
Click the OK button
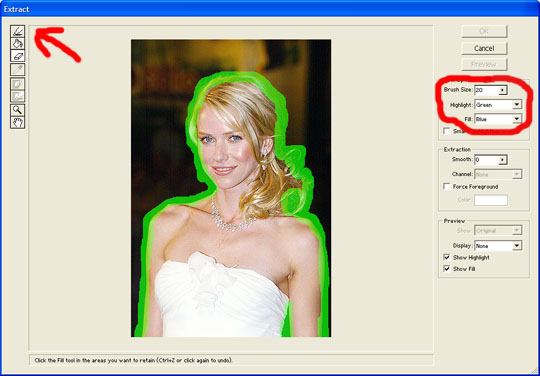pyautogui.click(x=484, y=31)
